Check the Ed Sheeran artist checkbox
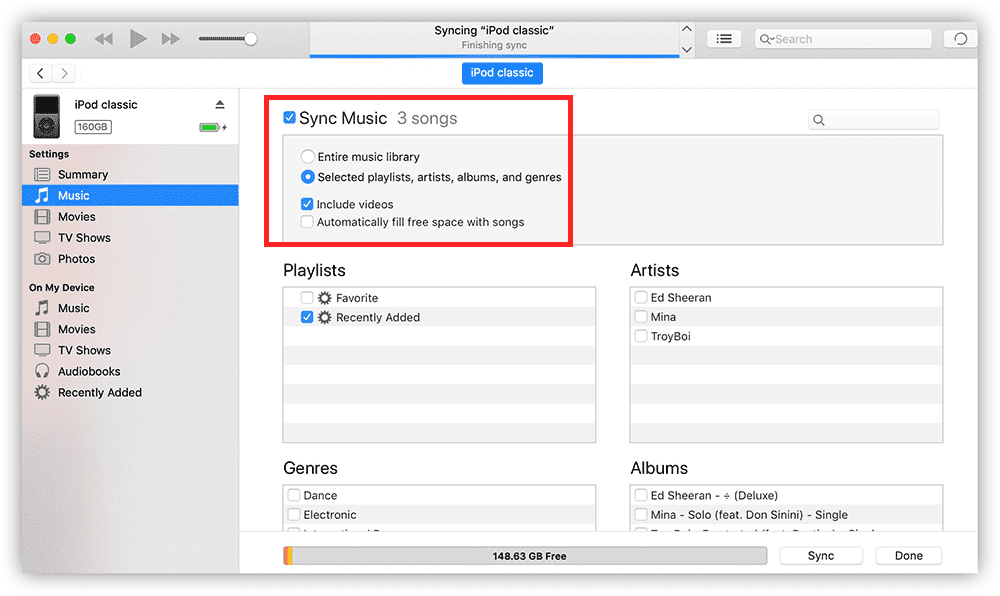Image resolution: width=1000 pixels, height=596 pixels. [641, 297]
